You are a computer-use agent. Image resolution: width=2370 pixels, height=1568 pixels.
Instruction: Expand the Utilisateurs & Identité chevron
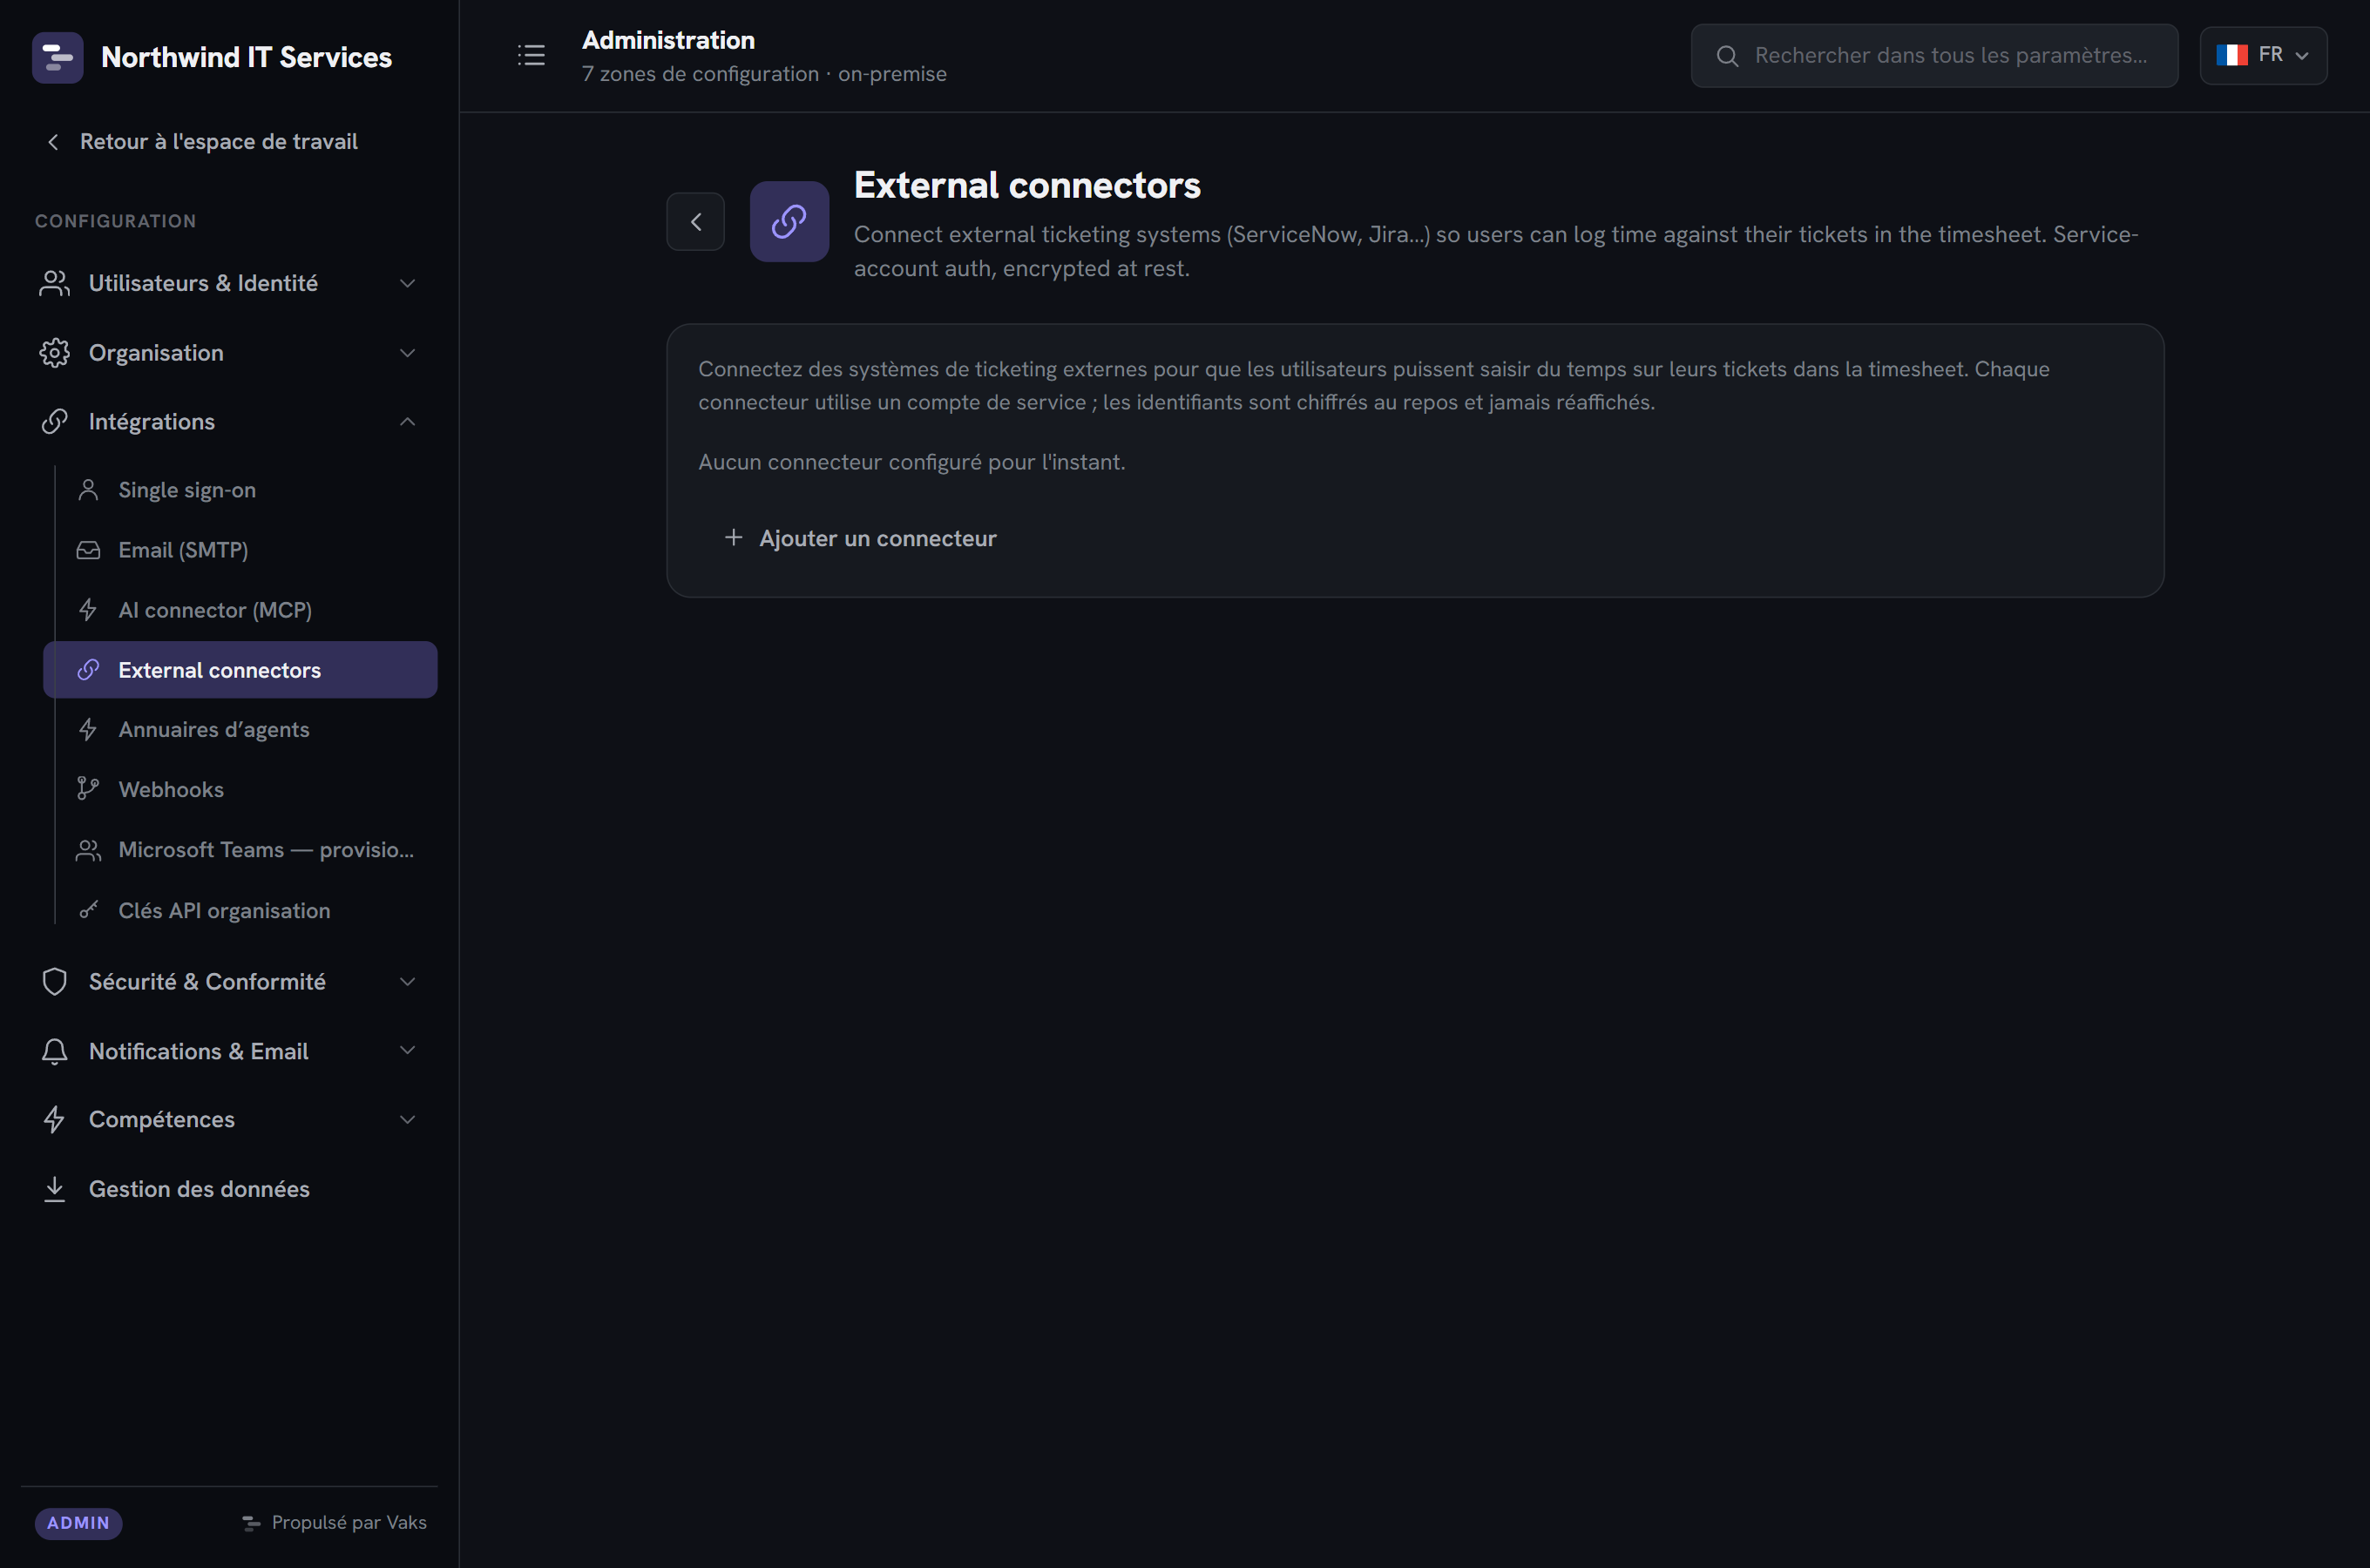point(407,283)
